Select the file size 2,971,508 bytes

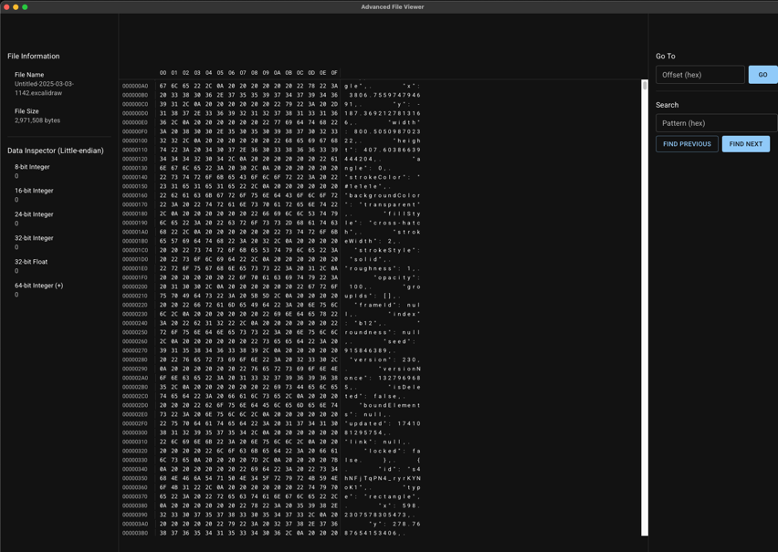(x=37, y=121)
